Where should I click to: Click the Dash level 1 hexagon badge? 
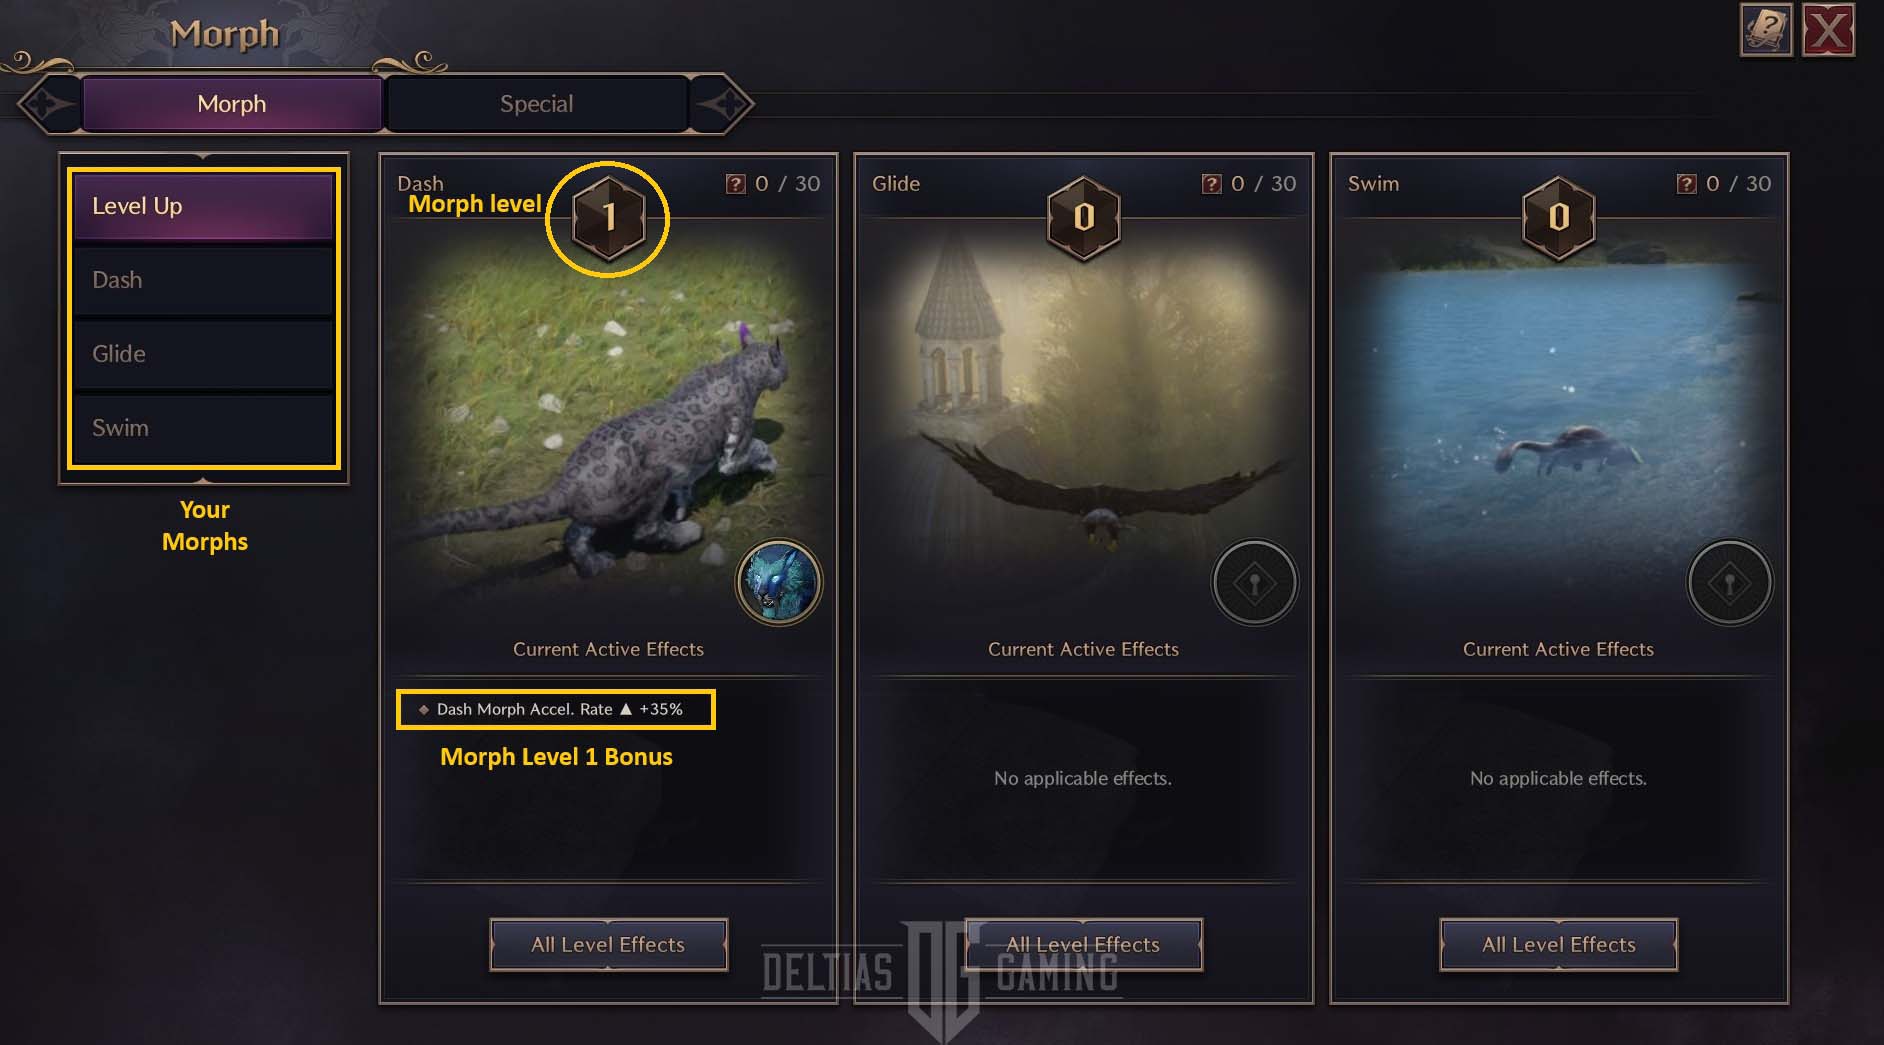click(608, 217)
